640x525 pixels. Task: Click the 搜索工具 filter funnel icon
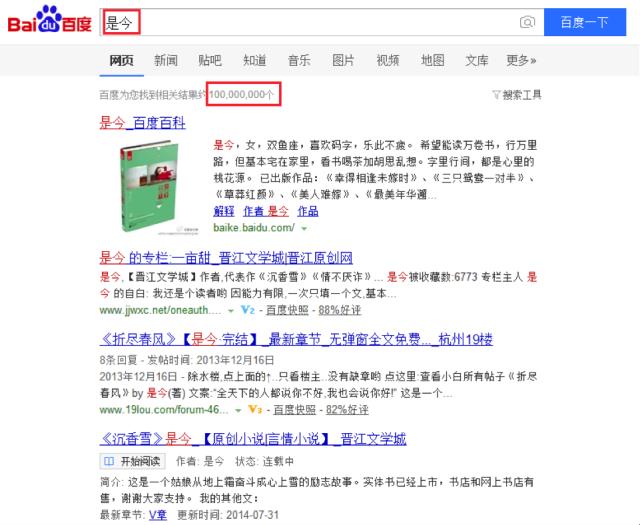496,95
